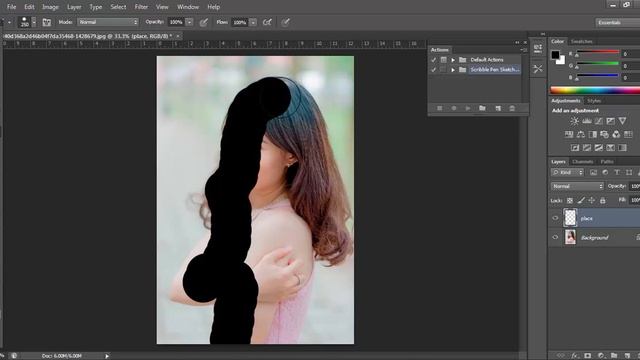This screenshot has width=640, height=360.
Task: Open the Layer menu
Action: 74,7
